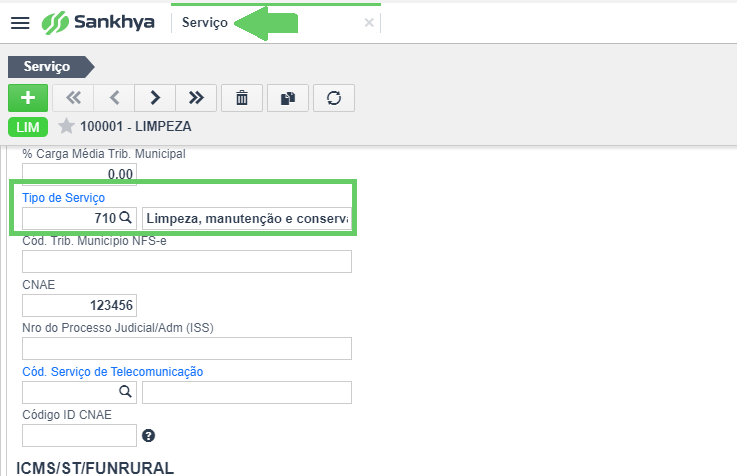737x476 pixels.
Task: Open Cód. Serviço de Telecomunicação link
Action: 113,372
